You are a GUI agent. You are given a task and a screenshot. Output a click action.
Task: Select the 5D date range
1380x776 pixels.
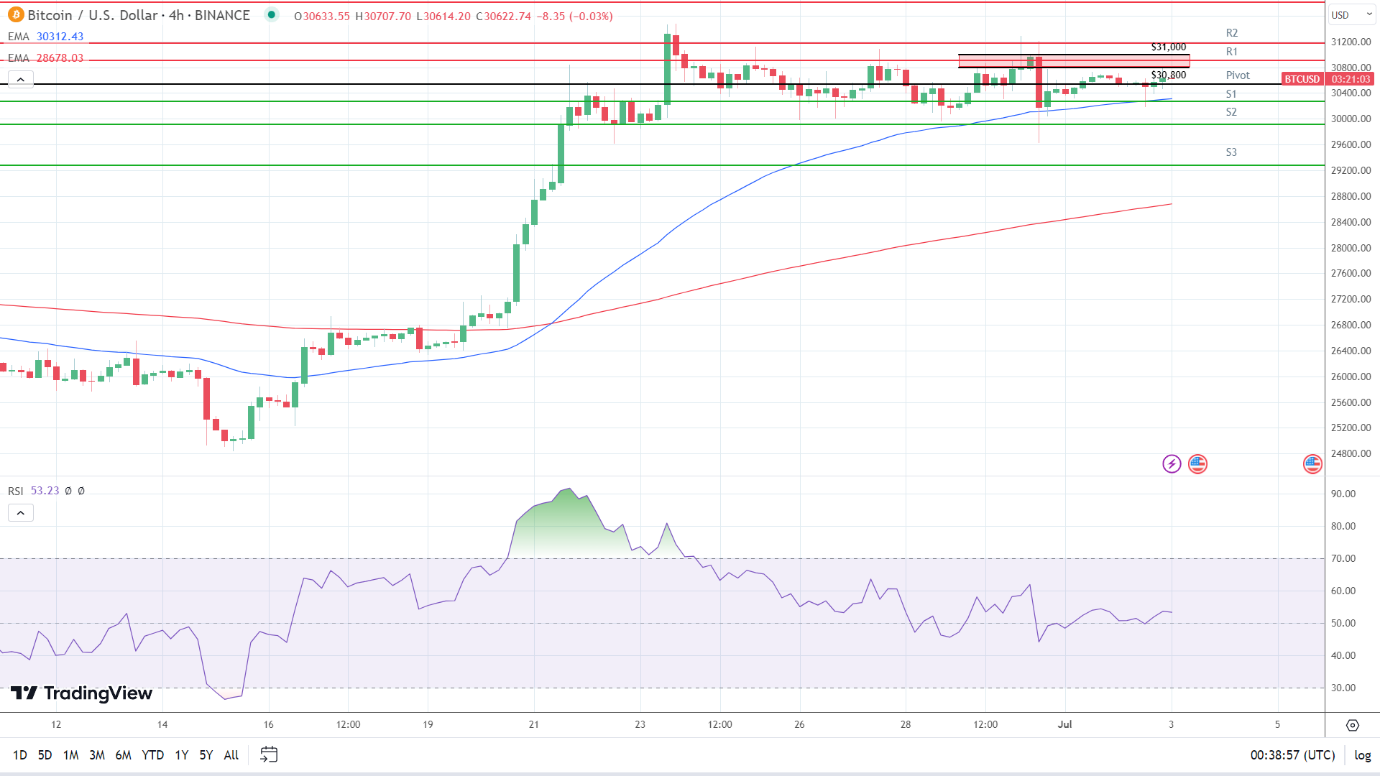click(x=45, y=755)
